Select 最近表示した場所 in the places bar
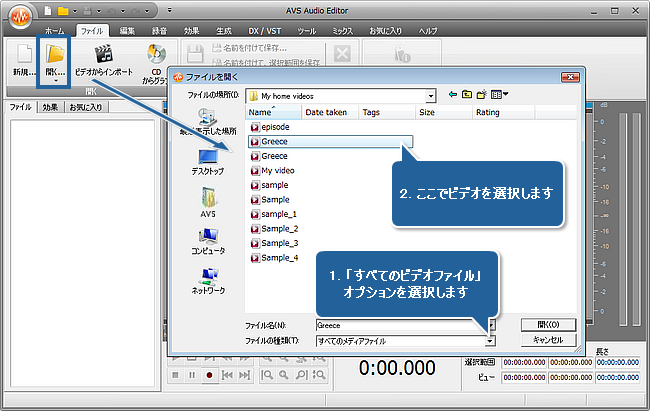This screenshot has height=411, width=650. click(x=208, y=122)
